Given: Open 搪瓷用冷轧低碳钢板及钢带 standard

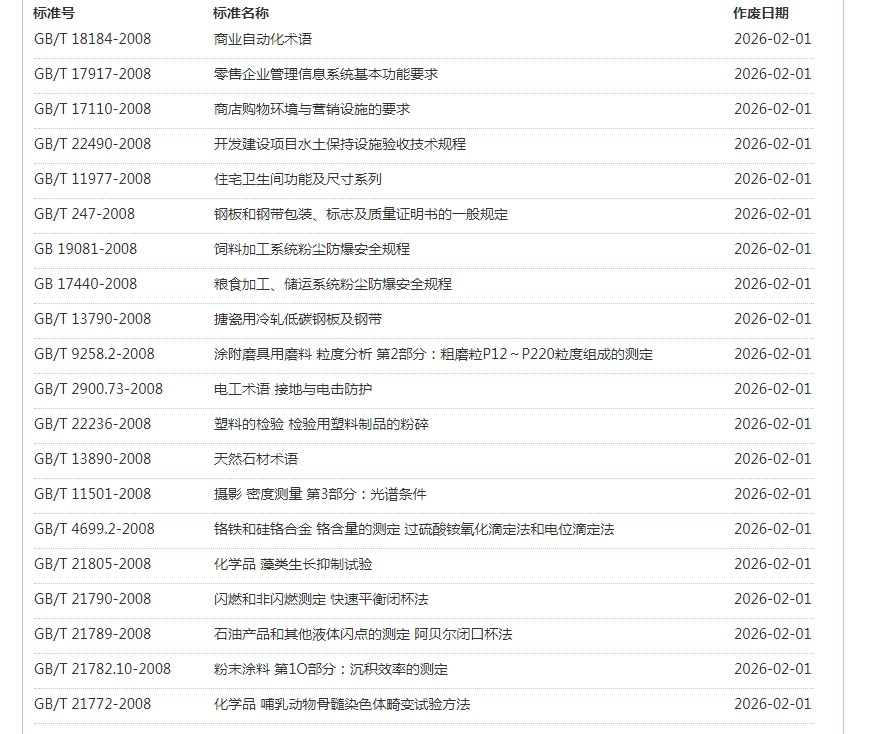Looking at the screenshot, I should pyautogui.click(x=297, y=319).
